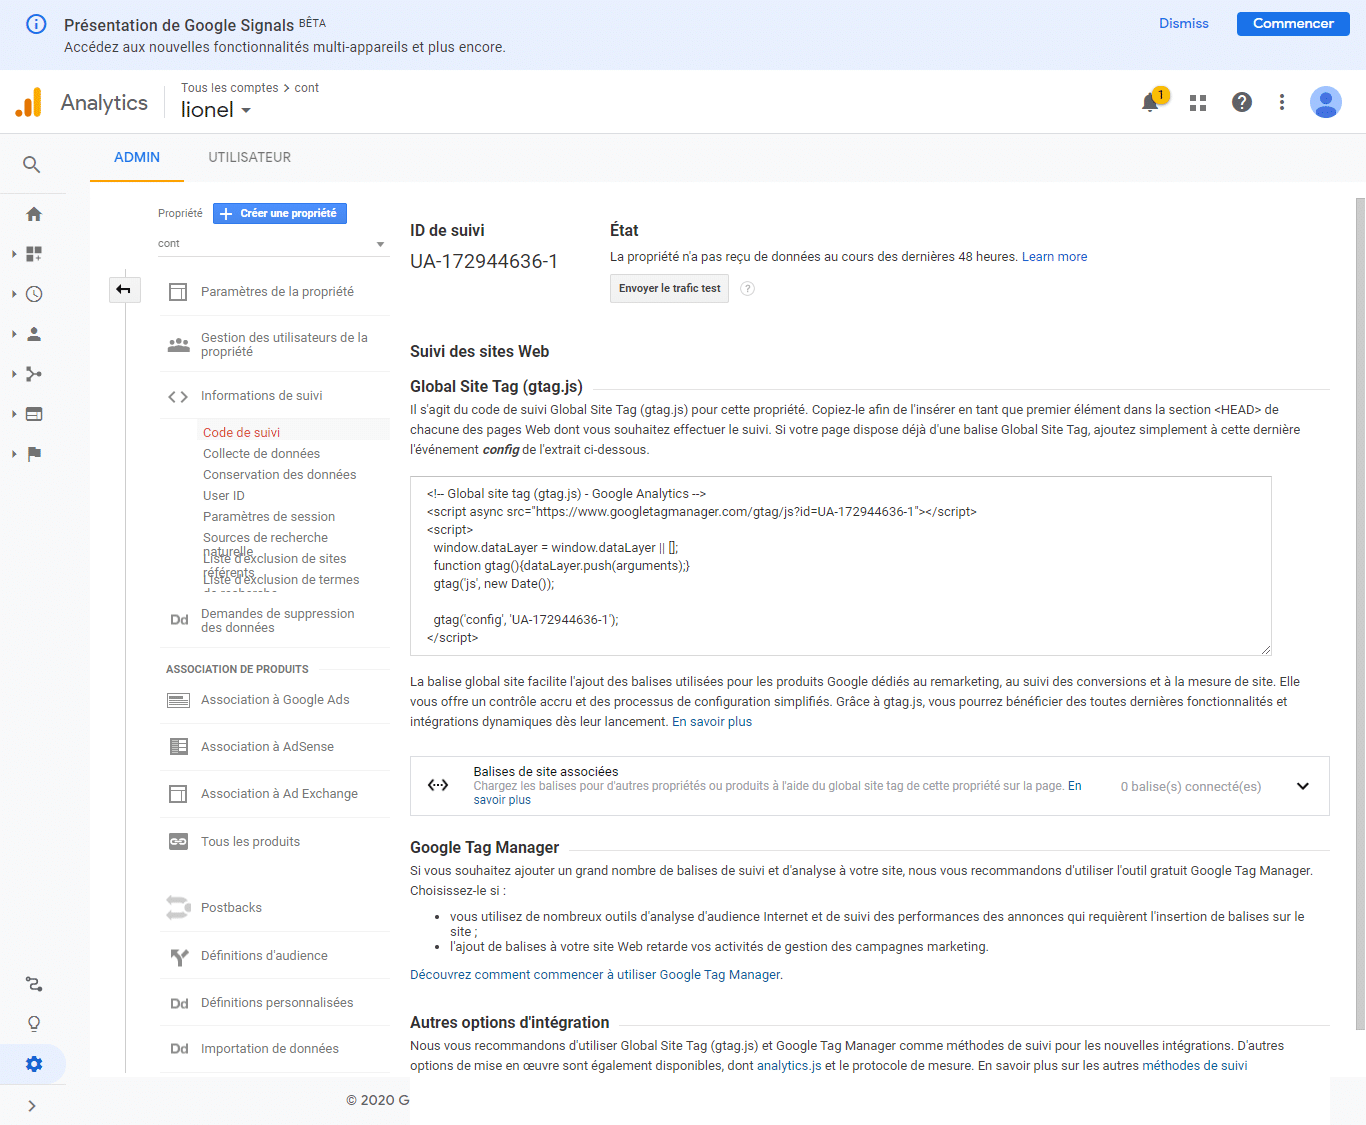Click inside the gtag.js tracking code box
1366x1125 pixels.
841,566
